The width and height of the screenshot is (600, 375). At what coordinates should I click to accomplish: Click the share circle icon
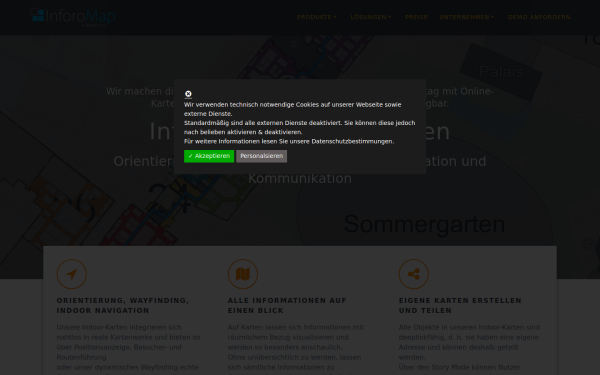414,274
